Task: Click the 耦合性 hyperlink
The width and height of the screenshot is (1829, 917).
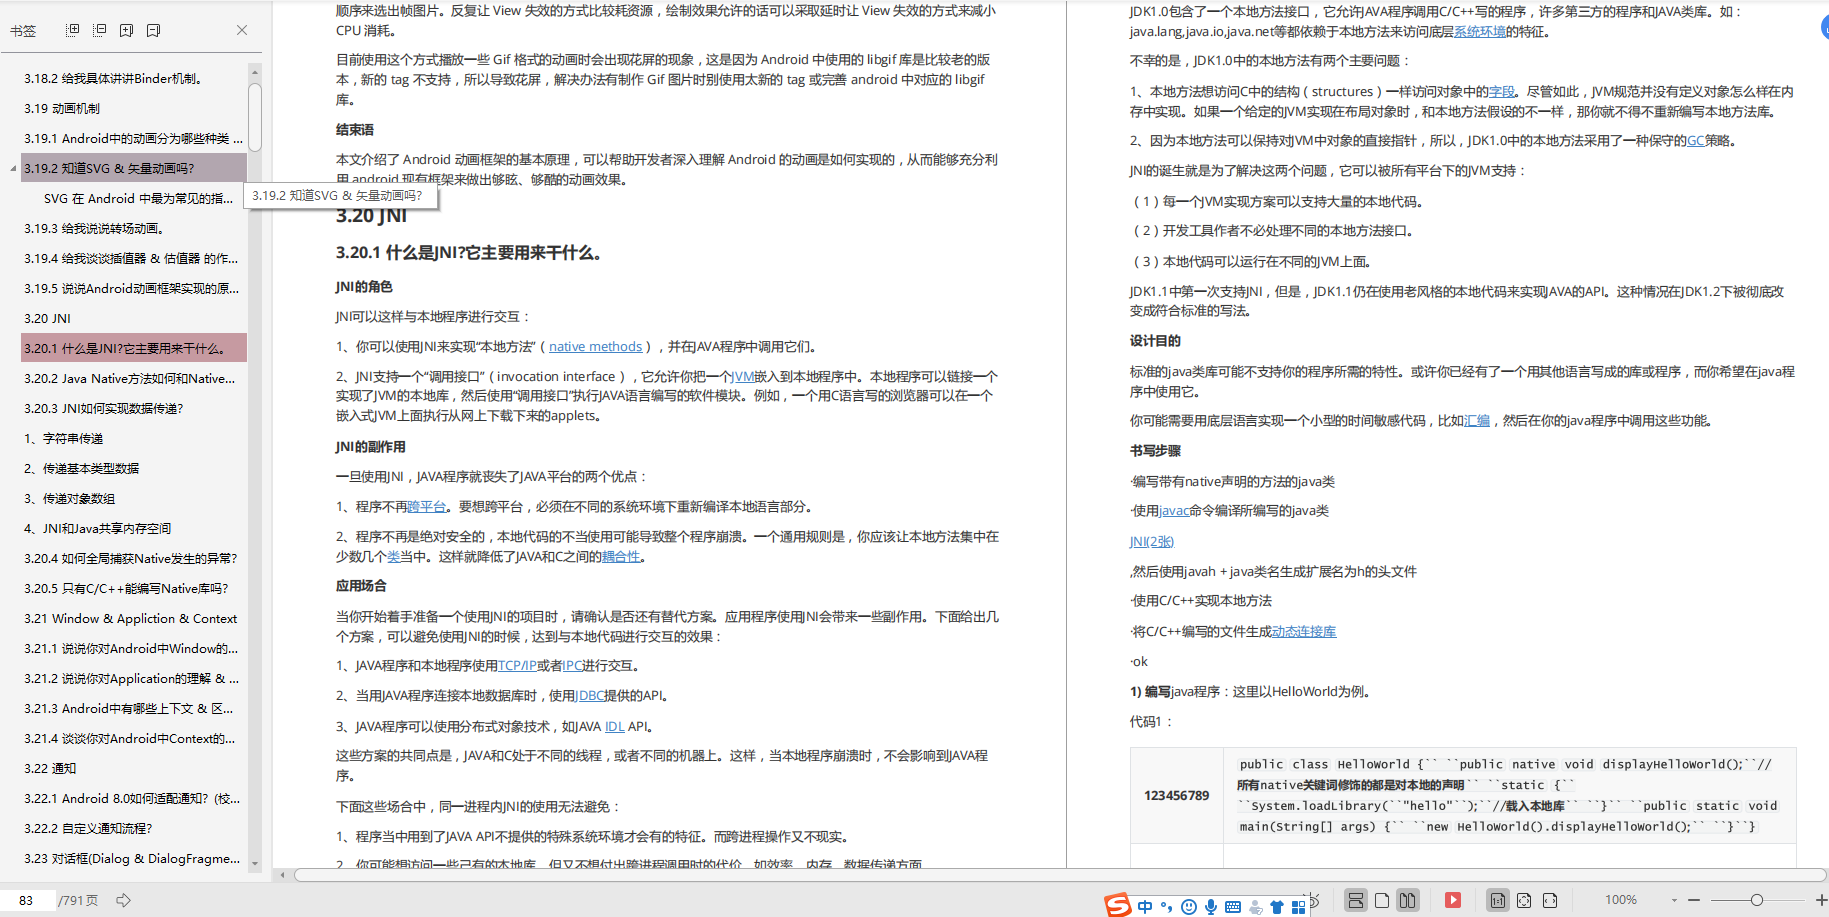Action: (621, 556)
